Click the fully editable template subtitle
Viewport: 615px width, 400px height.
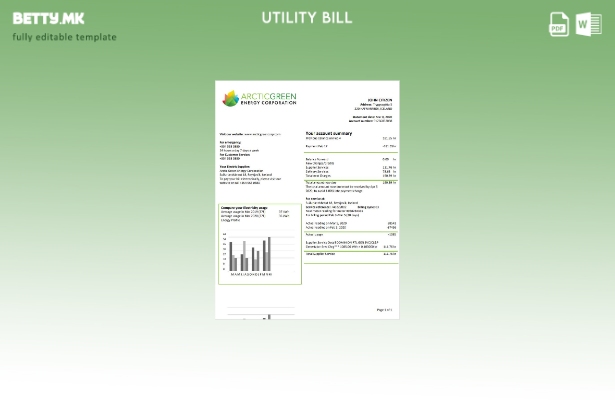coord(64,37)
